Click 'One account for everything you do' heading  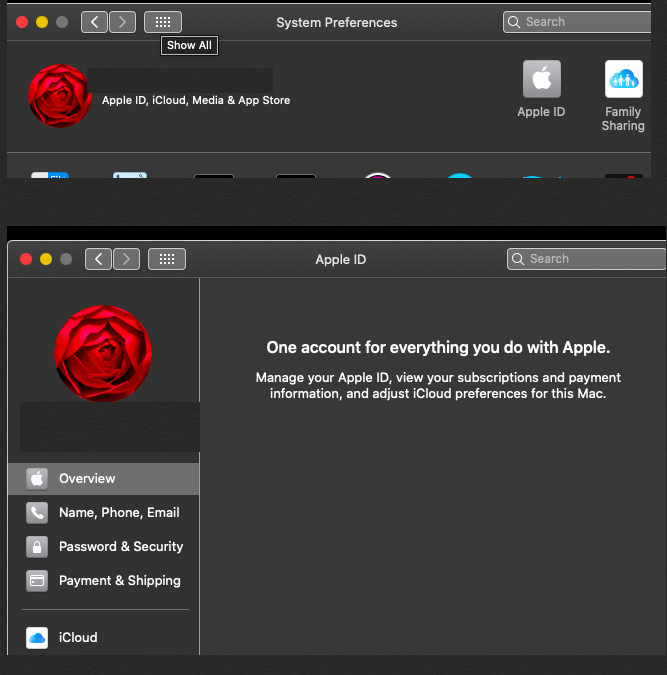click(x=438, y=347)
